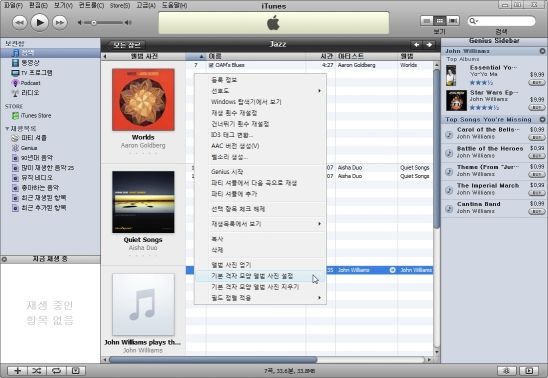Uncheck the DAM's Blues track checkbox
The image size is (548, 378).
211,65
